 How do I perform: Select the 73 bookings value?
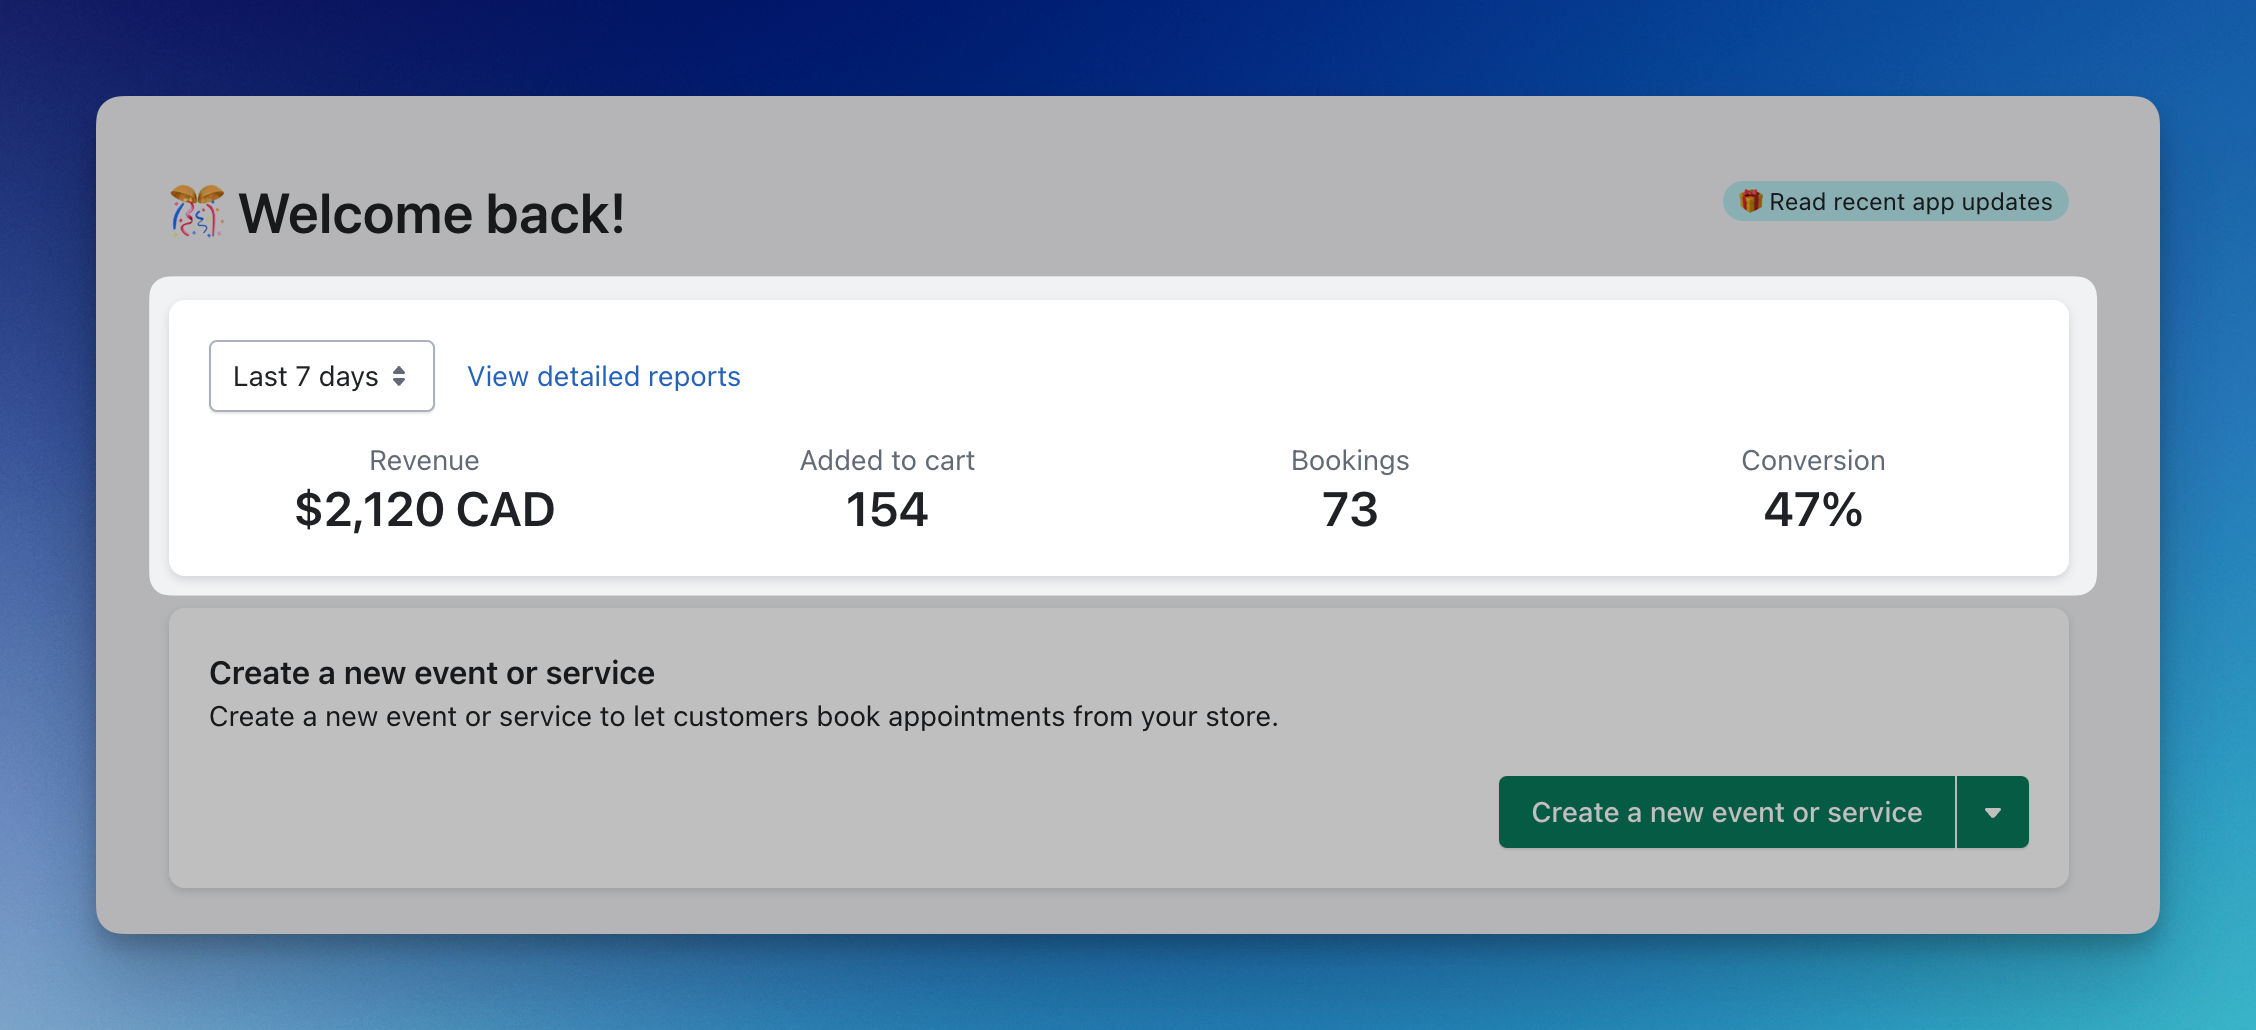click(x=1350, y=510)
